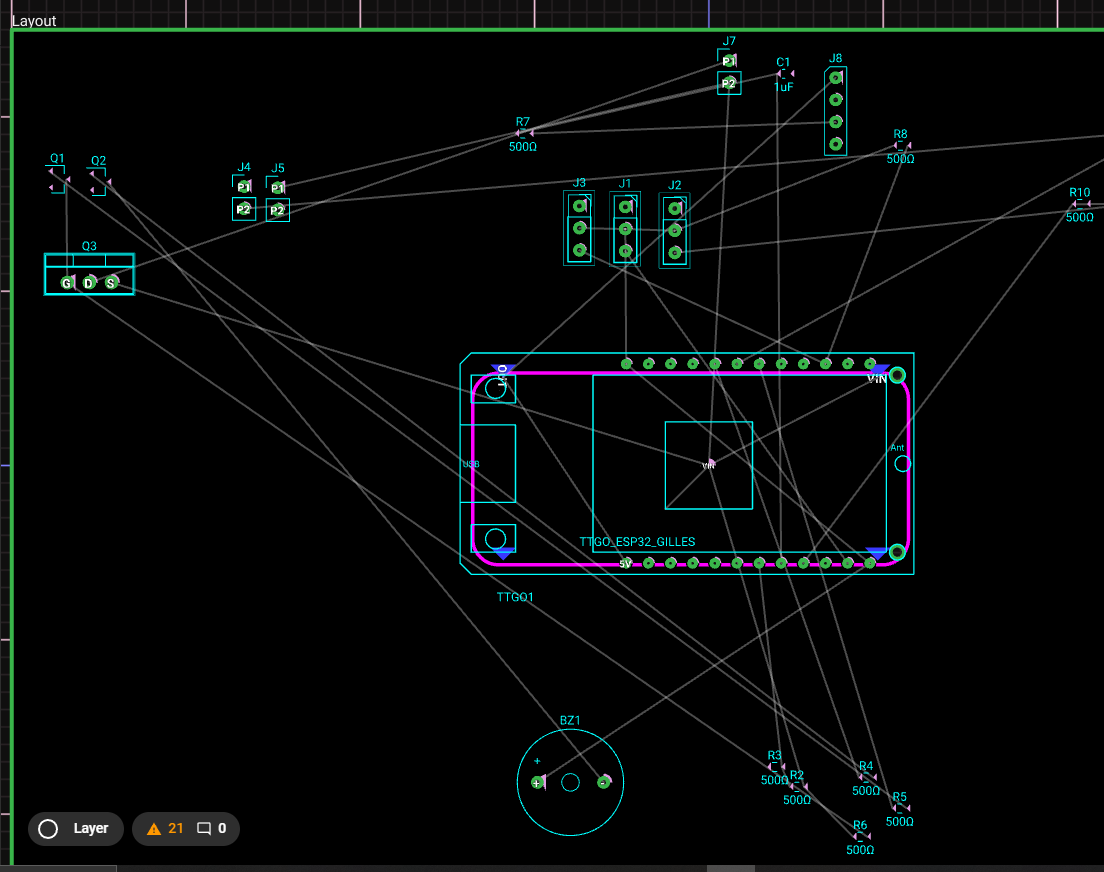This screenshot has height=872, width=1104.
Task: Select pad P1 of connector J5
Action: coord(277,188)
